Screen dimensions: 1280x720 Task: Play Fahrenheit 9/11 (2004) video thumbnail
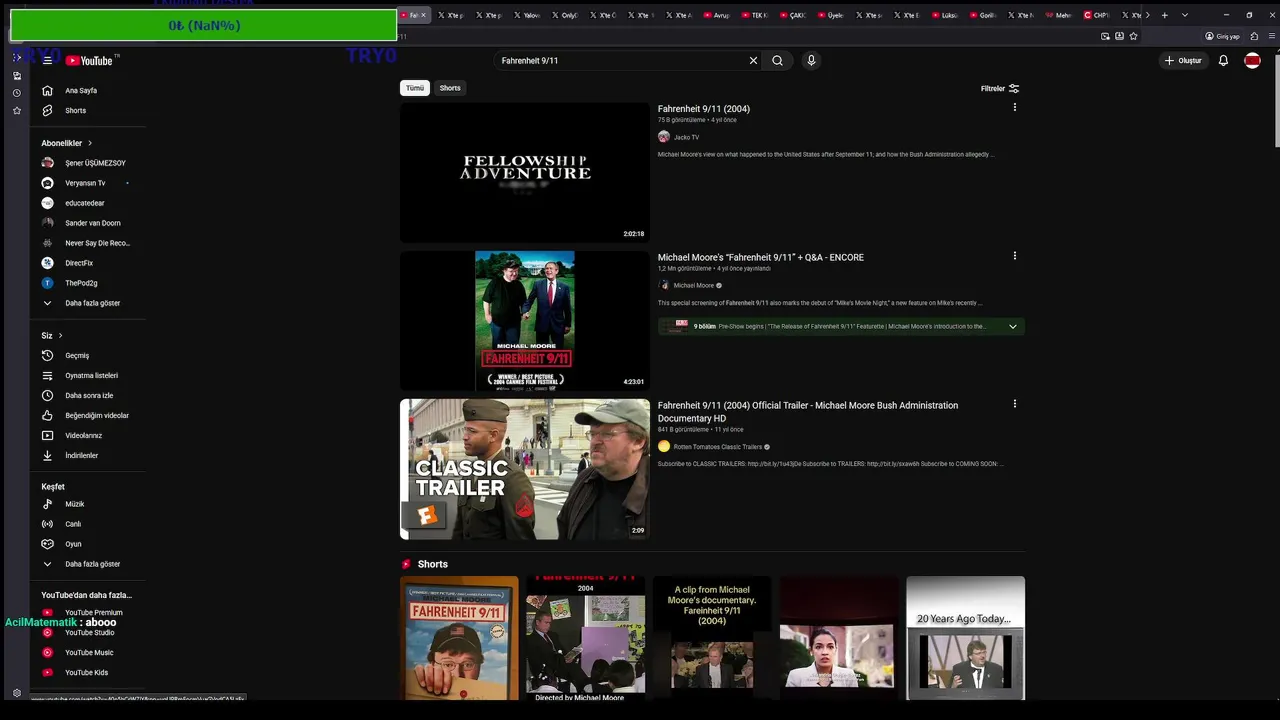[x=525, y=172]
